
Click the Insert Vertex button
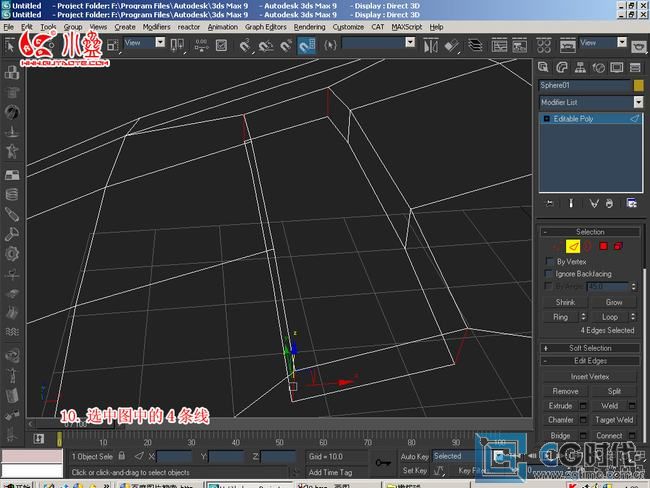tap(590, 376)
